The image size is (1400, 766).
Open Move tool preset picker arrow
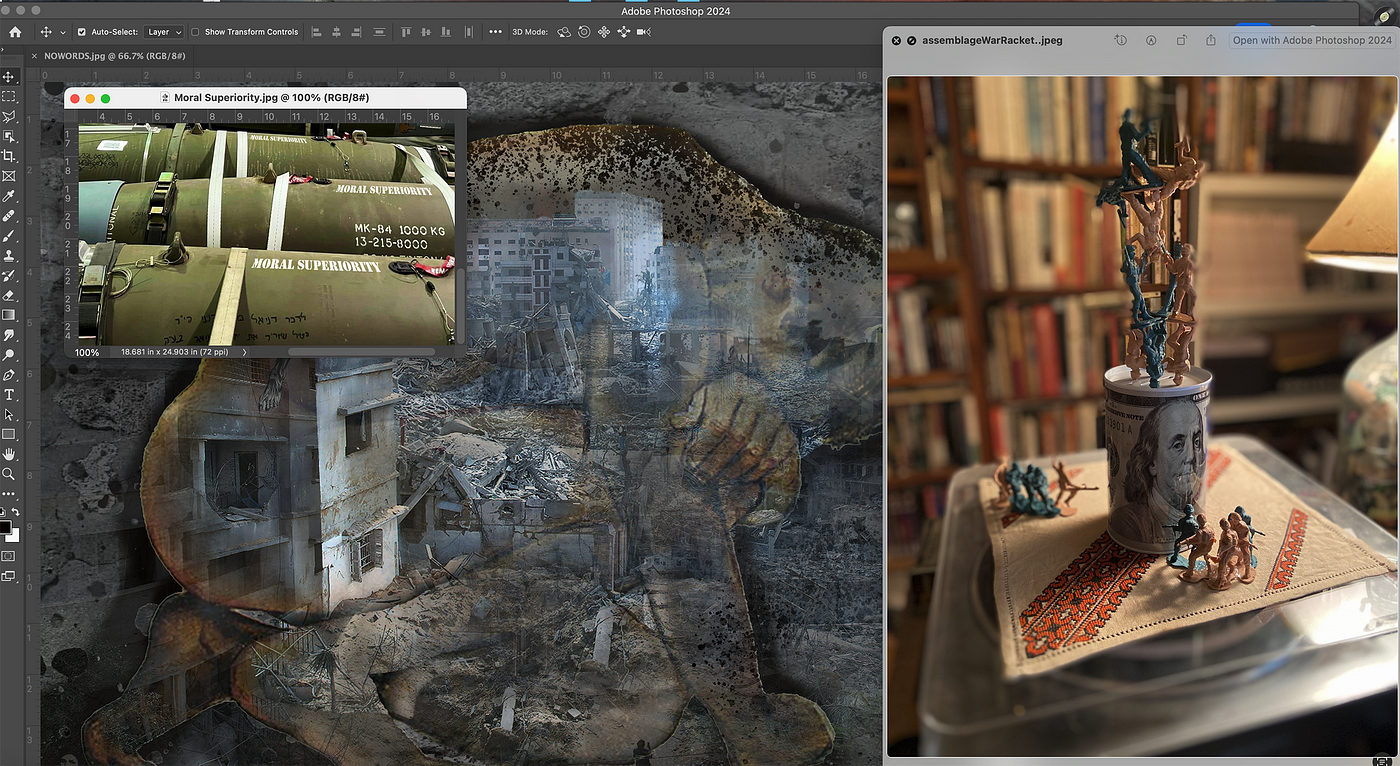click(63, 32)
